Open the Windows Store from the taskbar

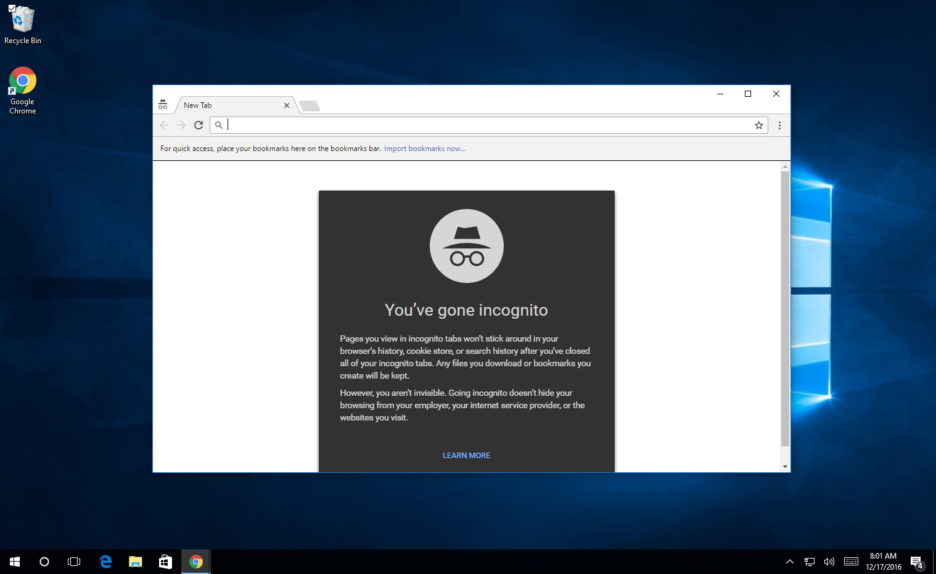coord(165,561)
